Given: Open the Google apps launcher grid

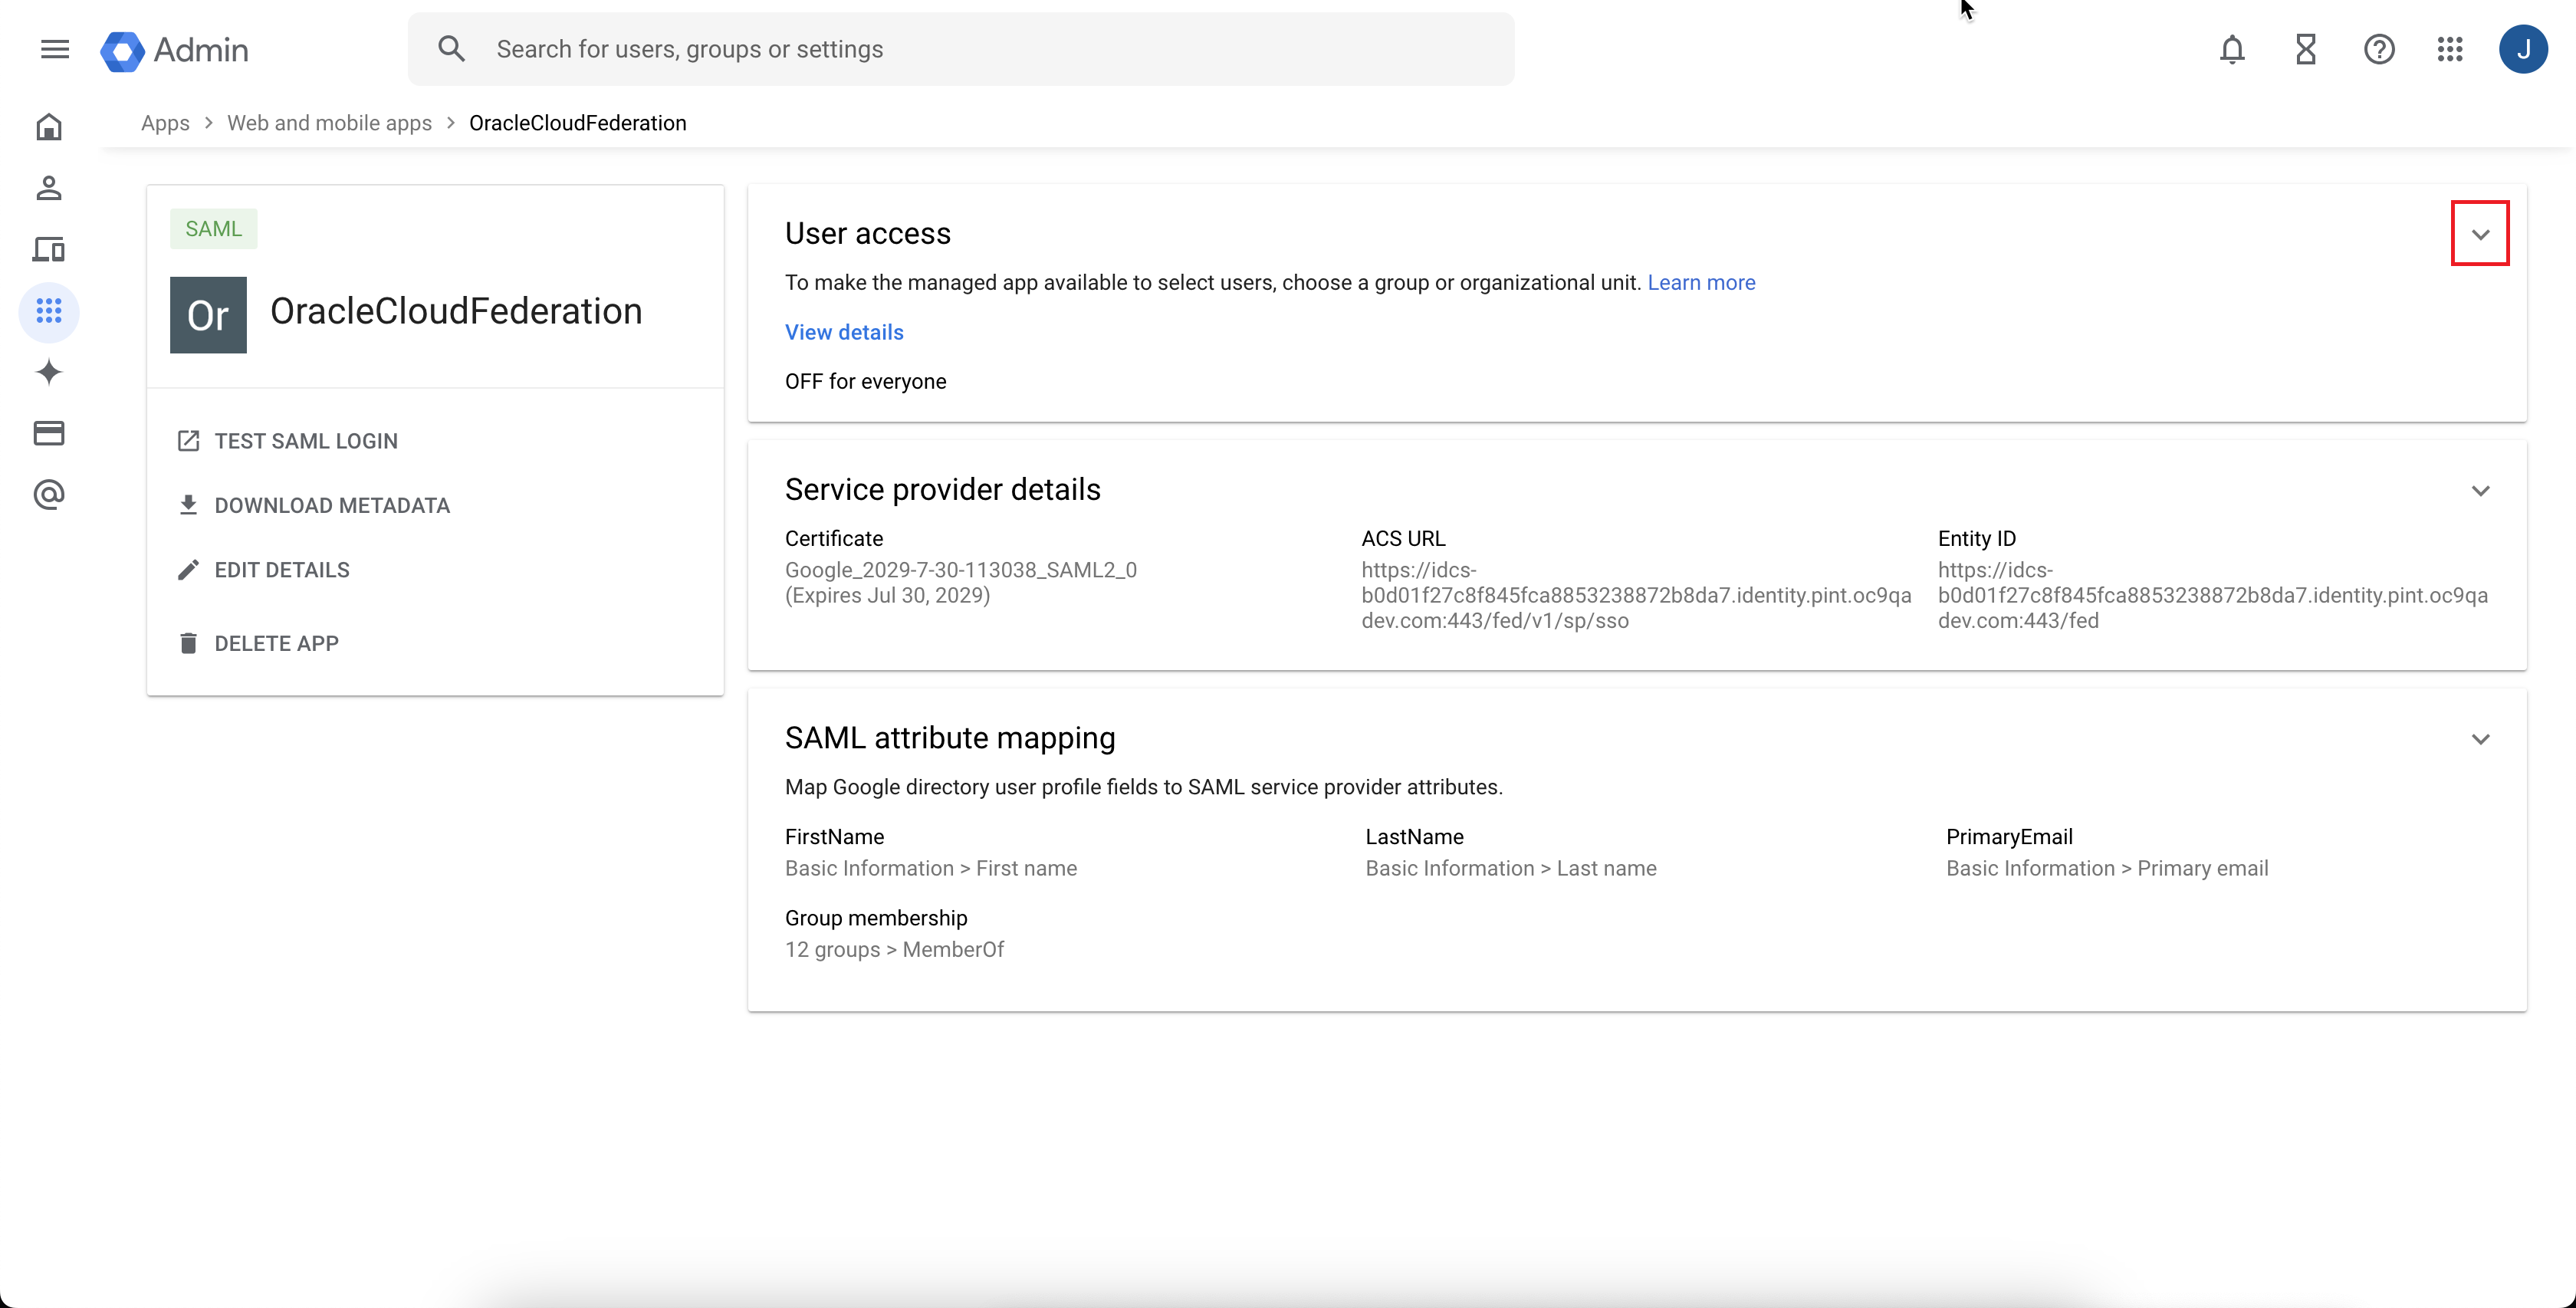Looking at the screenshot, I should tap(2450, 49).
